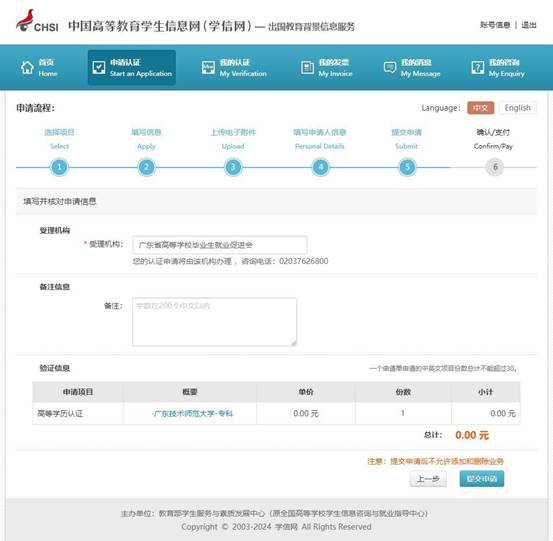The height and width of the screenshot is (541, 553).
Task: Click the 提交申请 Submit step label
Action: click(x=407, y=139)
